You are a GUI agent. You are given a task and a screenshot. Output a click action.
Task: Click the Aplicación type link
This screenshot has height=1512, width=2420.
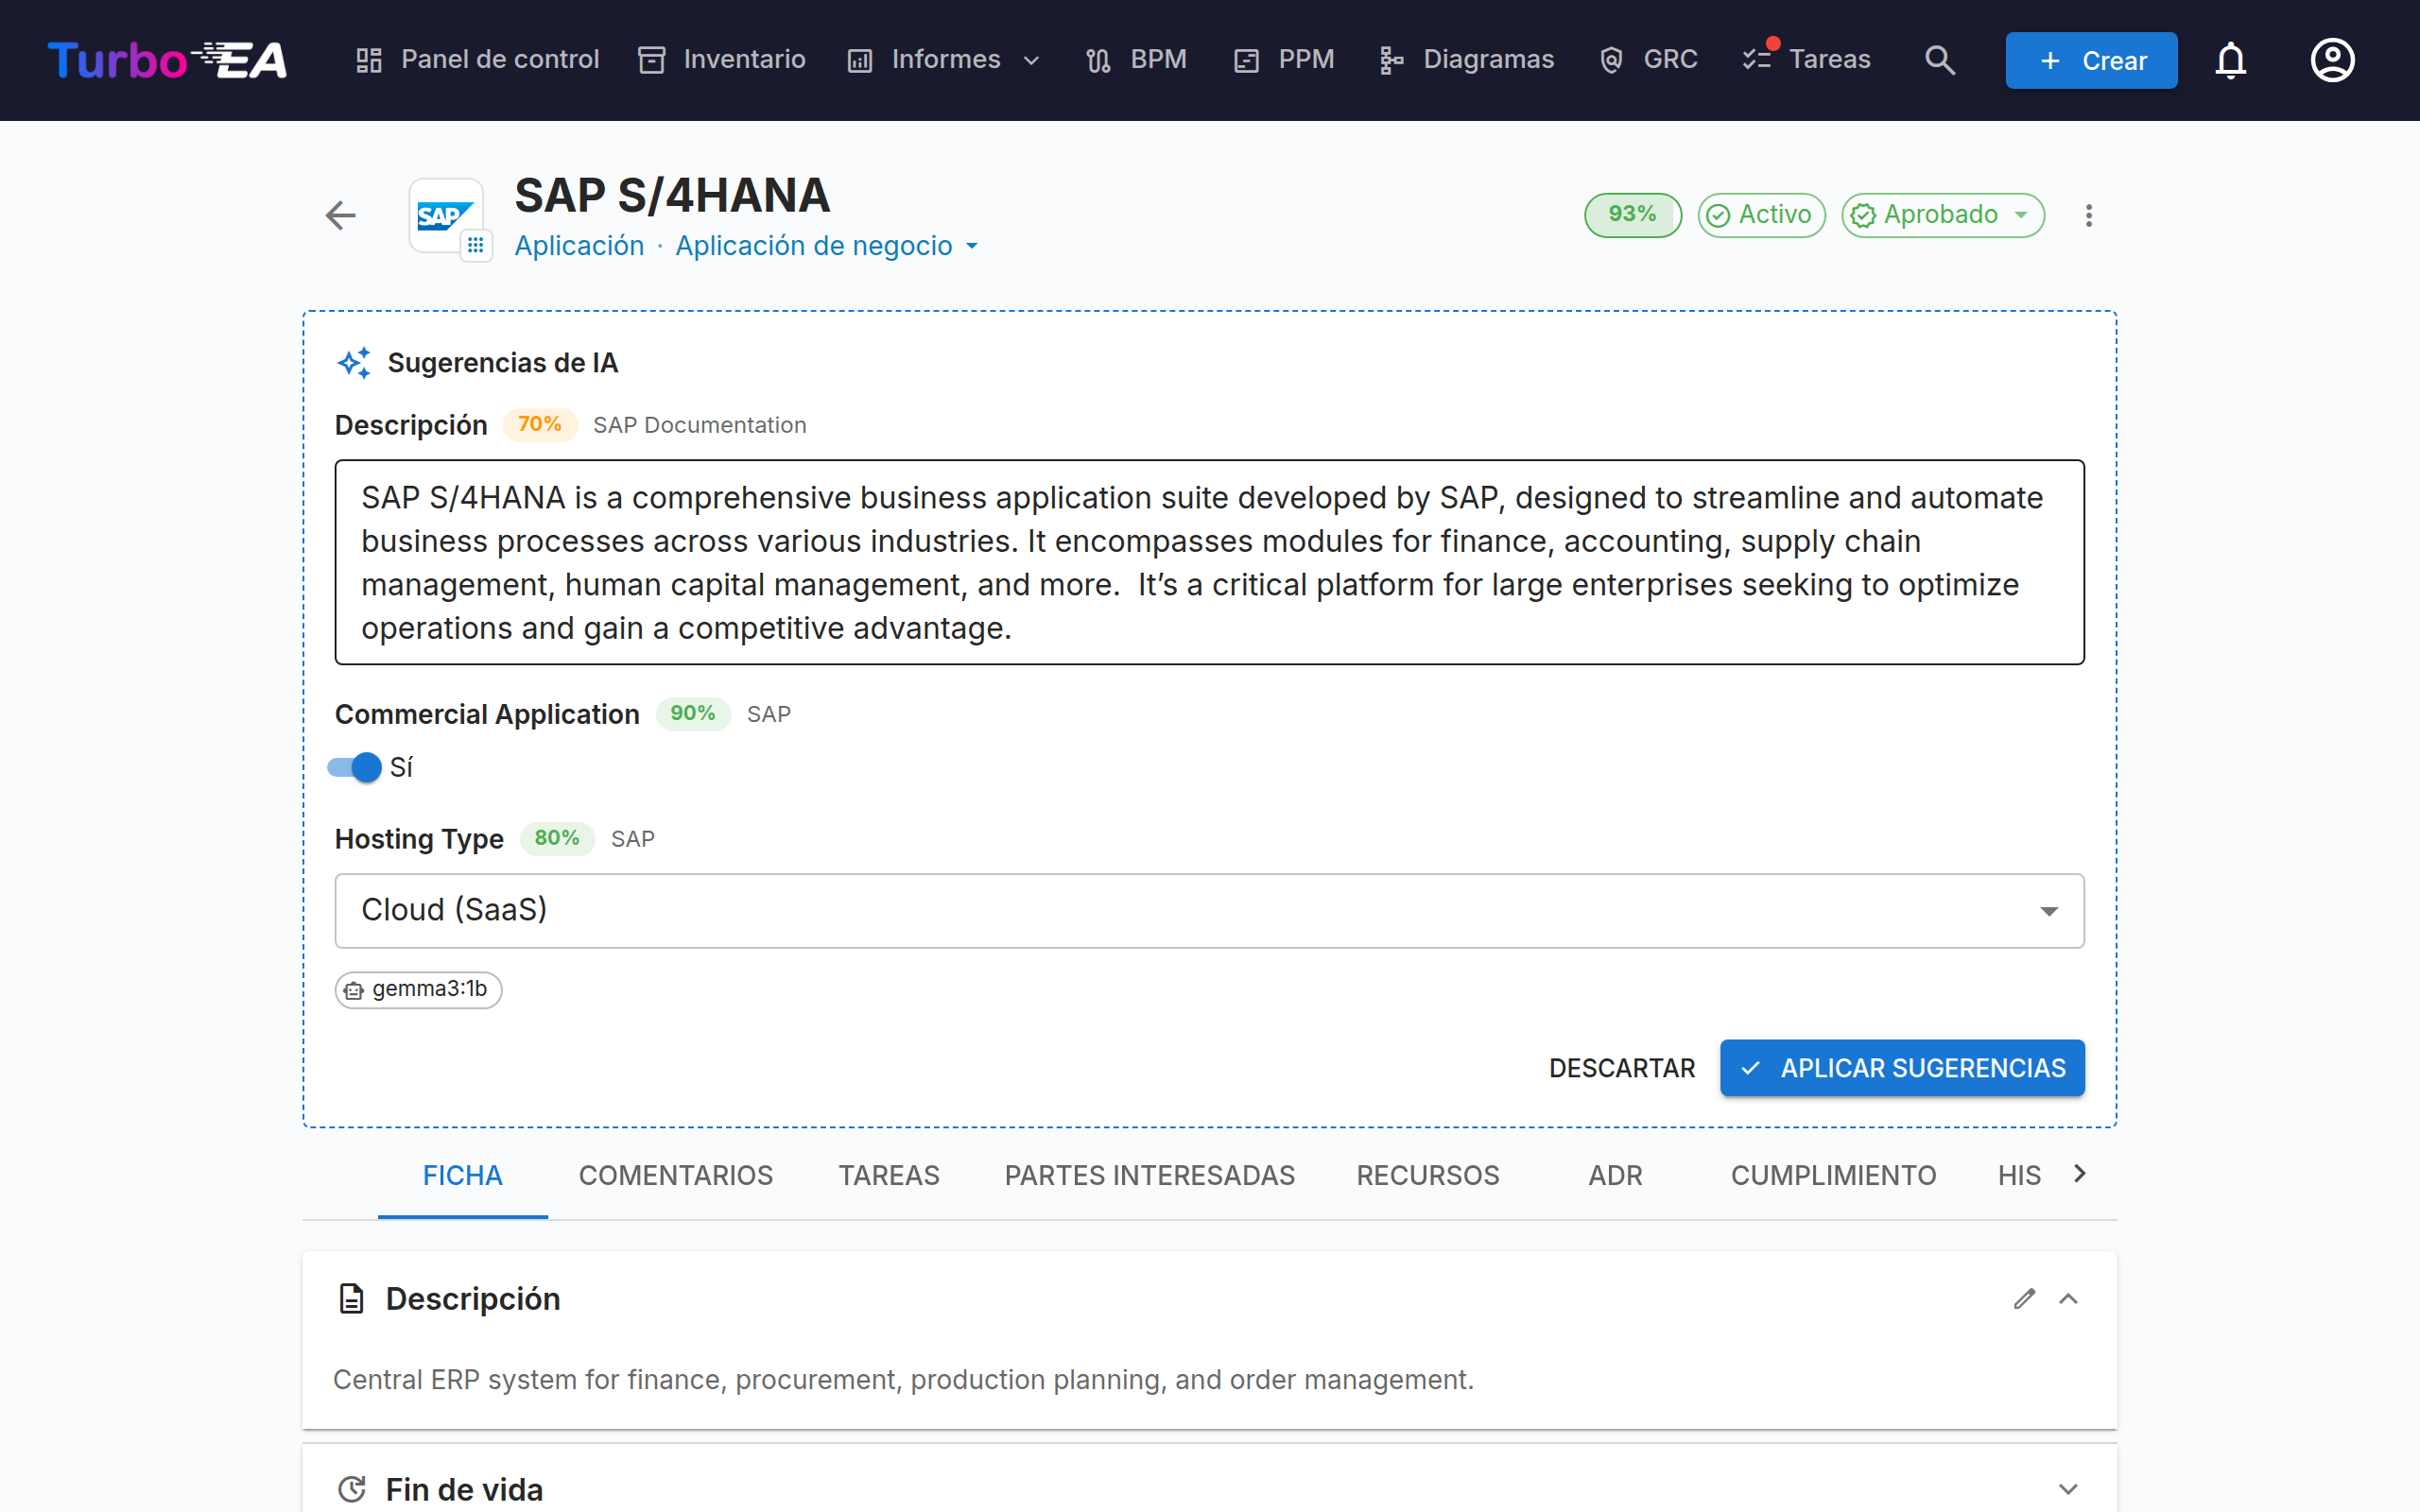(579, 246)
